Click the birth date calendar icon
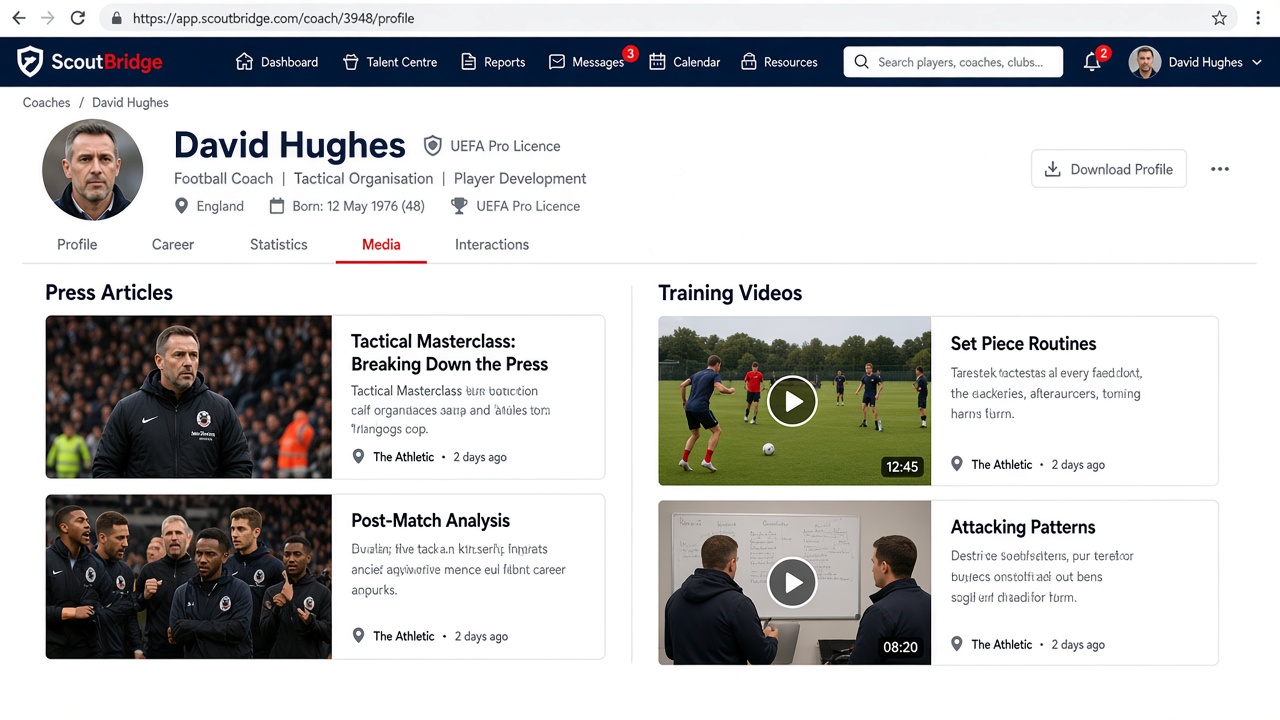 click(x=277, y=206)
